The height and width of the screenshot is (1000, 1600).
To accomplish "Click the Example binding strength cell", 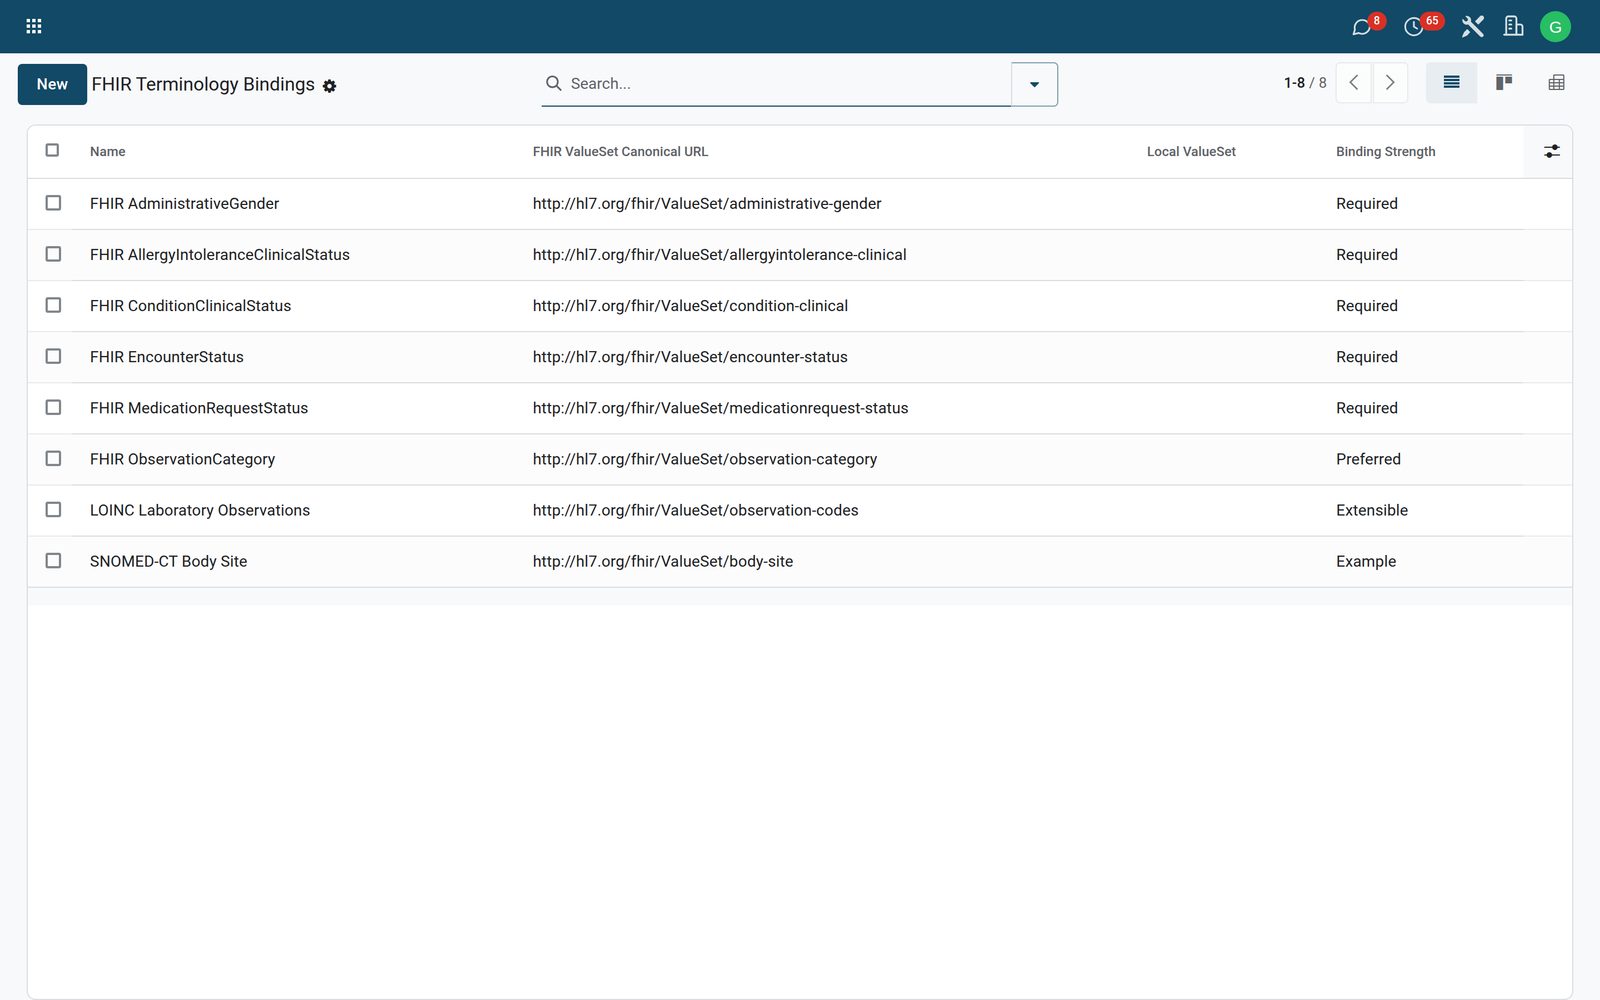I will (x=1366, y=561).
